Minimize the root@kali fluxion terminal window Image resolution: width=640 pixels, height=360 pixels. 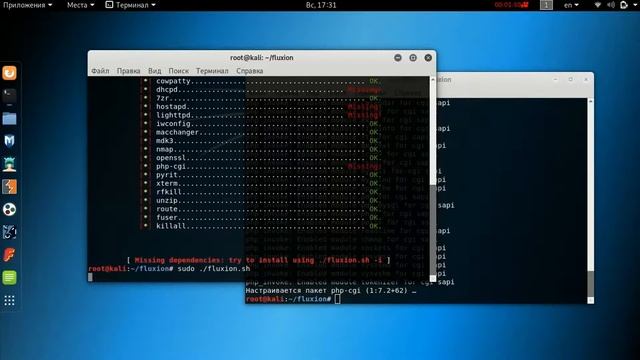coord(398,58)
